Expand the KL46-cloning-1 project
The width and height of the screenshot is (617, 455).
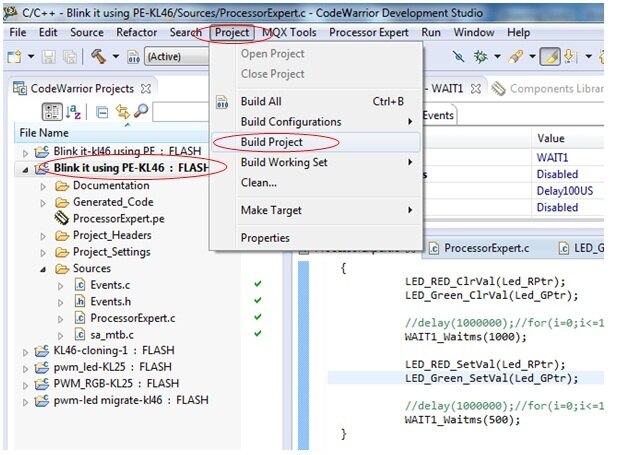tap(25, 352)
